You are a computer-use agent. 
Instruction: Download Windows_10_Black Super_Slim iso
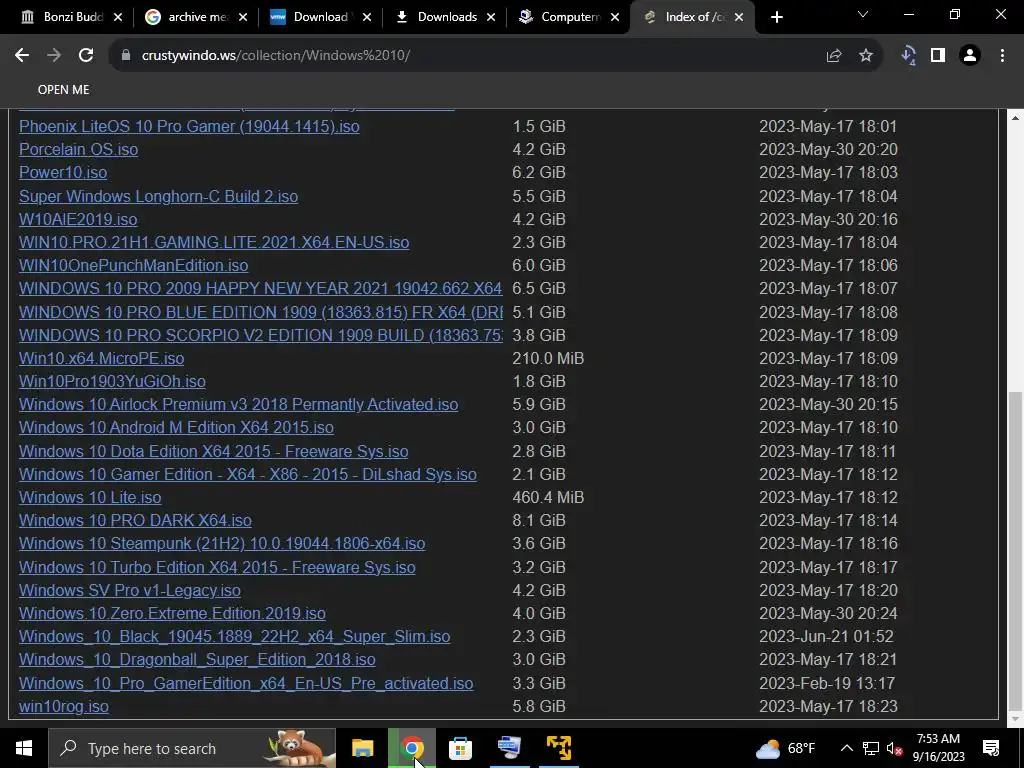(x=234, y=636)
